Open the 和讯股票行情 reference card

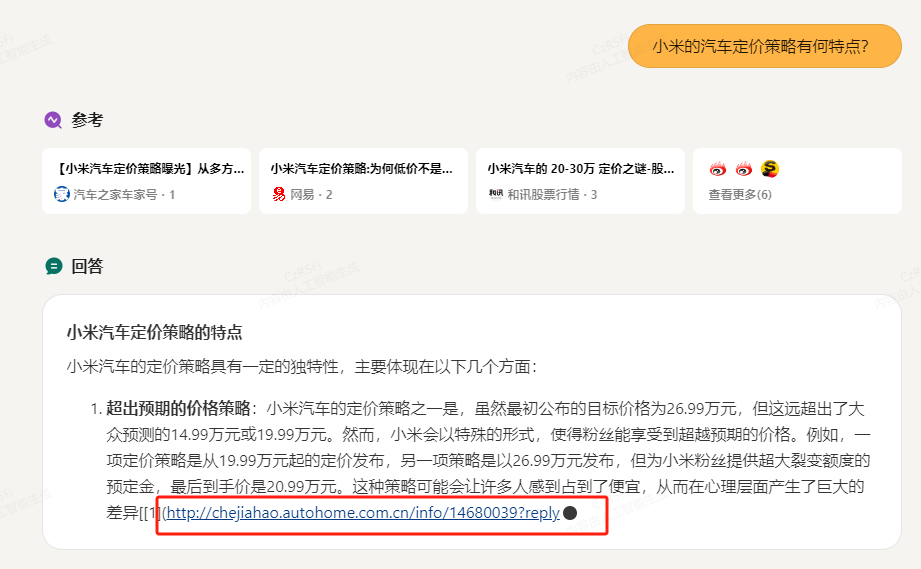[580, 181]
